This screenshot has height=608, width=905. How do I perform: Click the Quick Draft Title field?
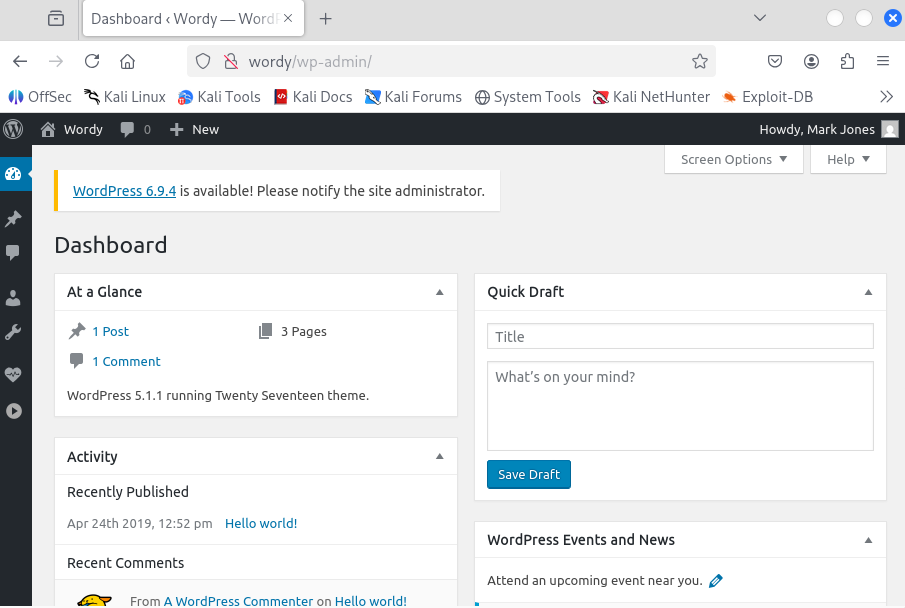680,337
